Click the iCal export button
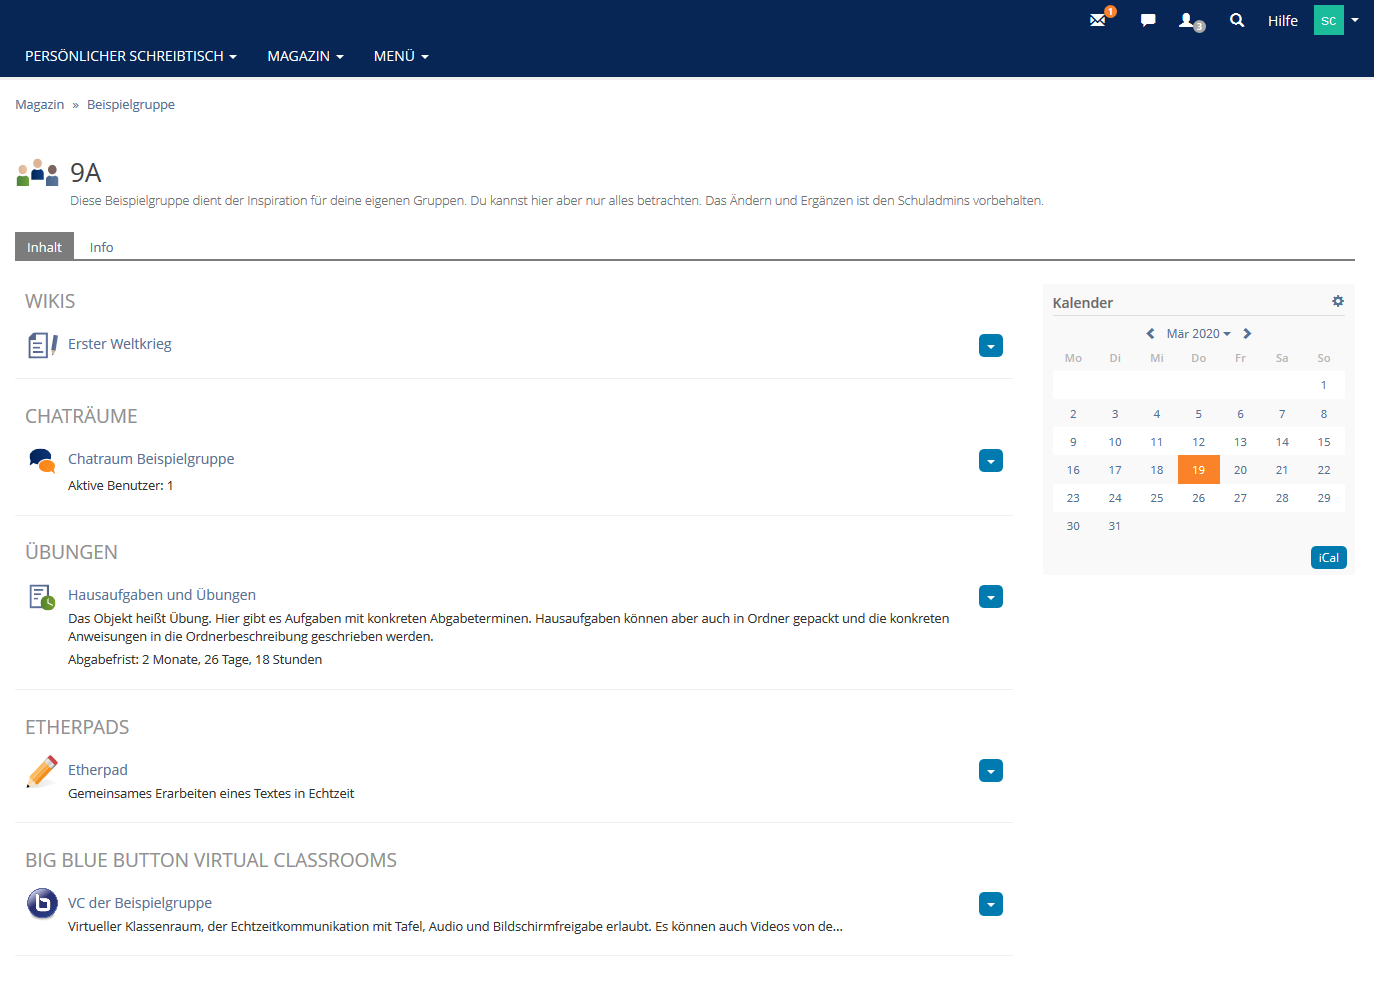This screenshot has height=999, width=1374. [1328, 558]
